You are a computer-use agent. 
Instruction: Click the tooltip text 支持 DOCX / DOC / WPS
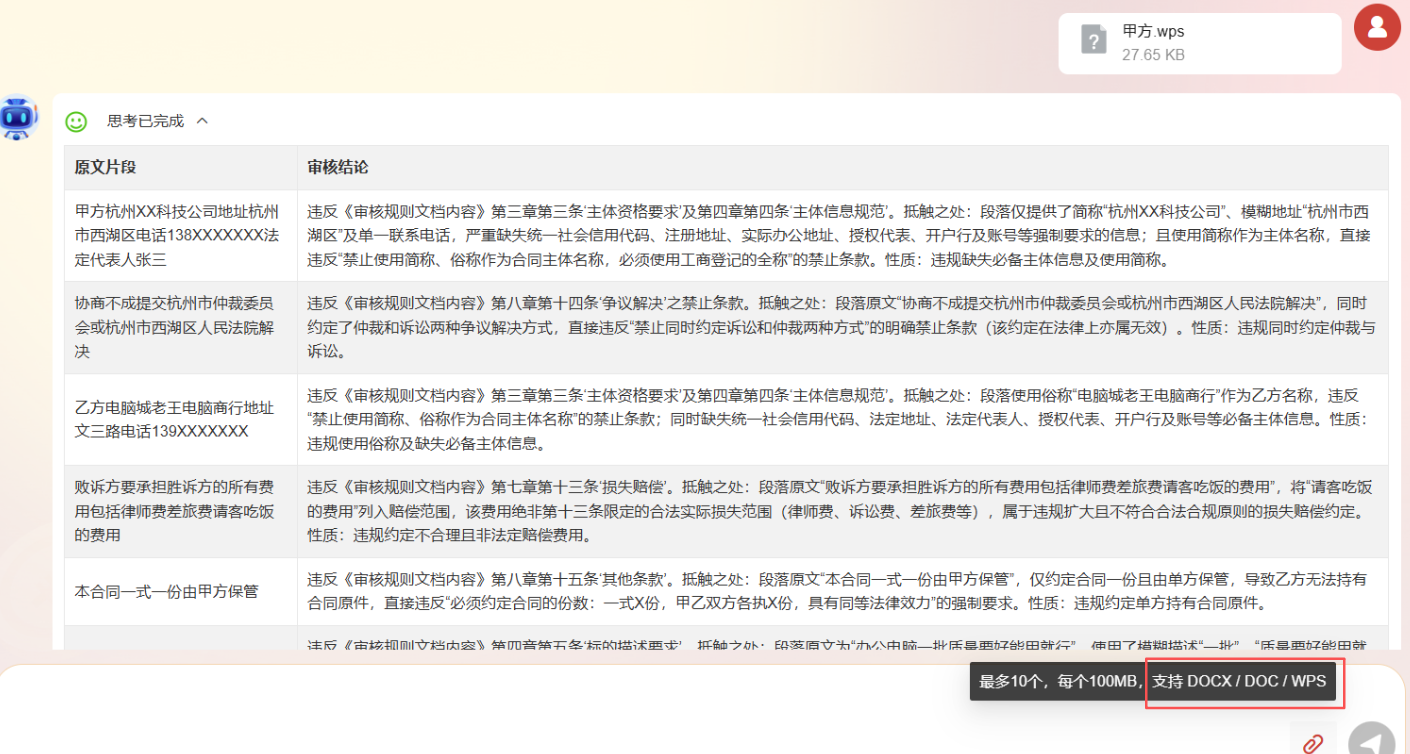[x=1239, y=682]
